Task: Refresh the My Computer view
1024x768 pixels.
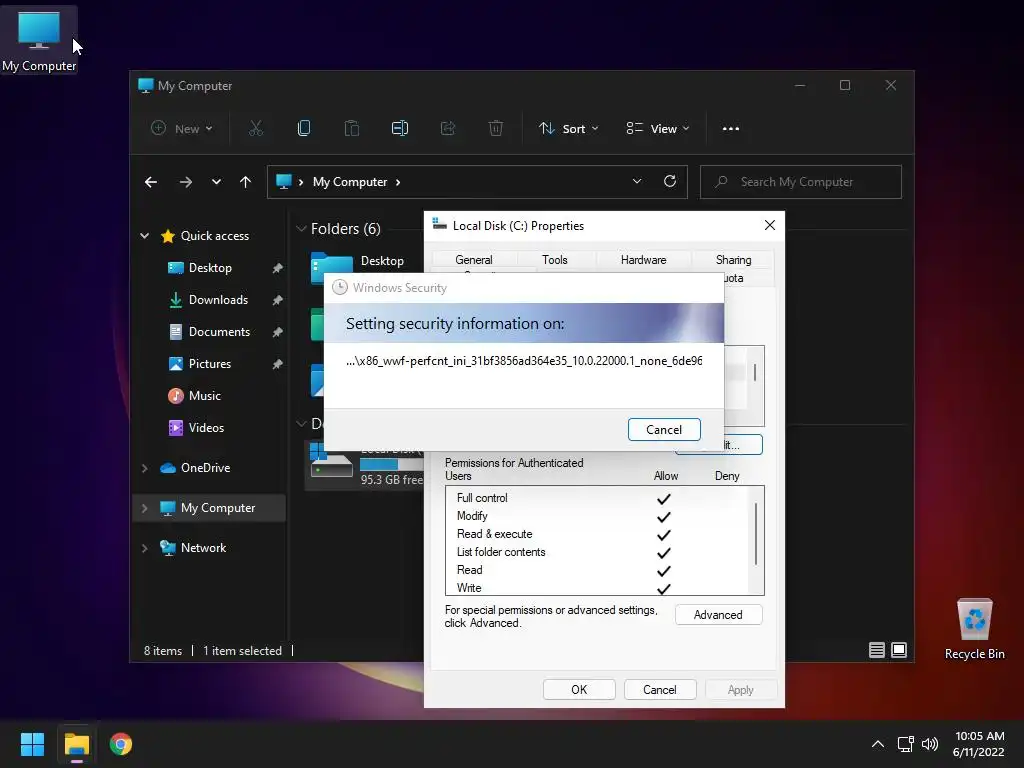Action: (669, 182)
